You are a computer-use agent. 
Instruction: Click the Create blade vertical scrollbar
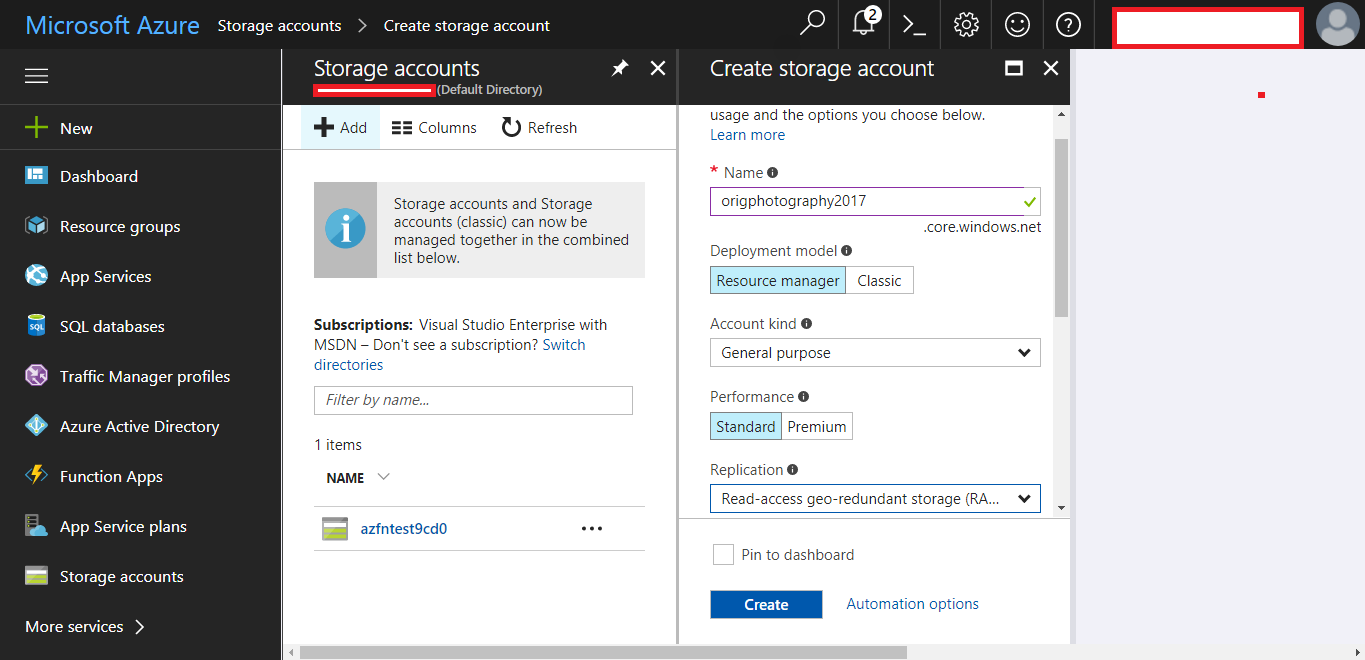tap(1061, 228)
